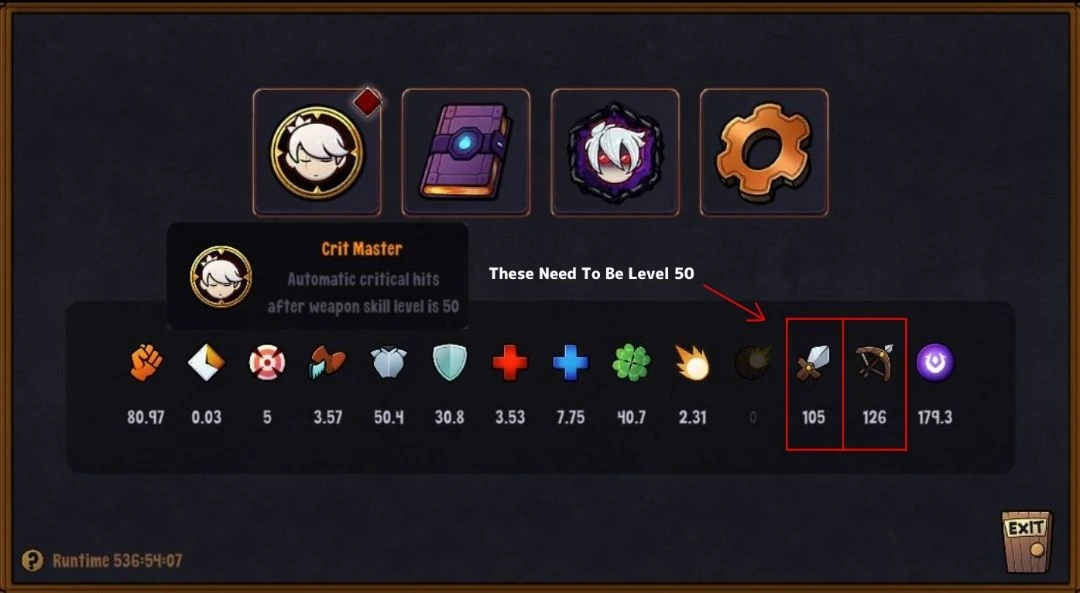Image resolution: width=1080 pixels, height=593 pixels.
Task: Open the white-haired character profile tab
Action: pyautogui.click(x=317, y=152)
